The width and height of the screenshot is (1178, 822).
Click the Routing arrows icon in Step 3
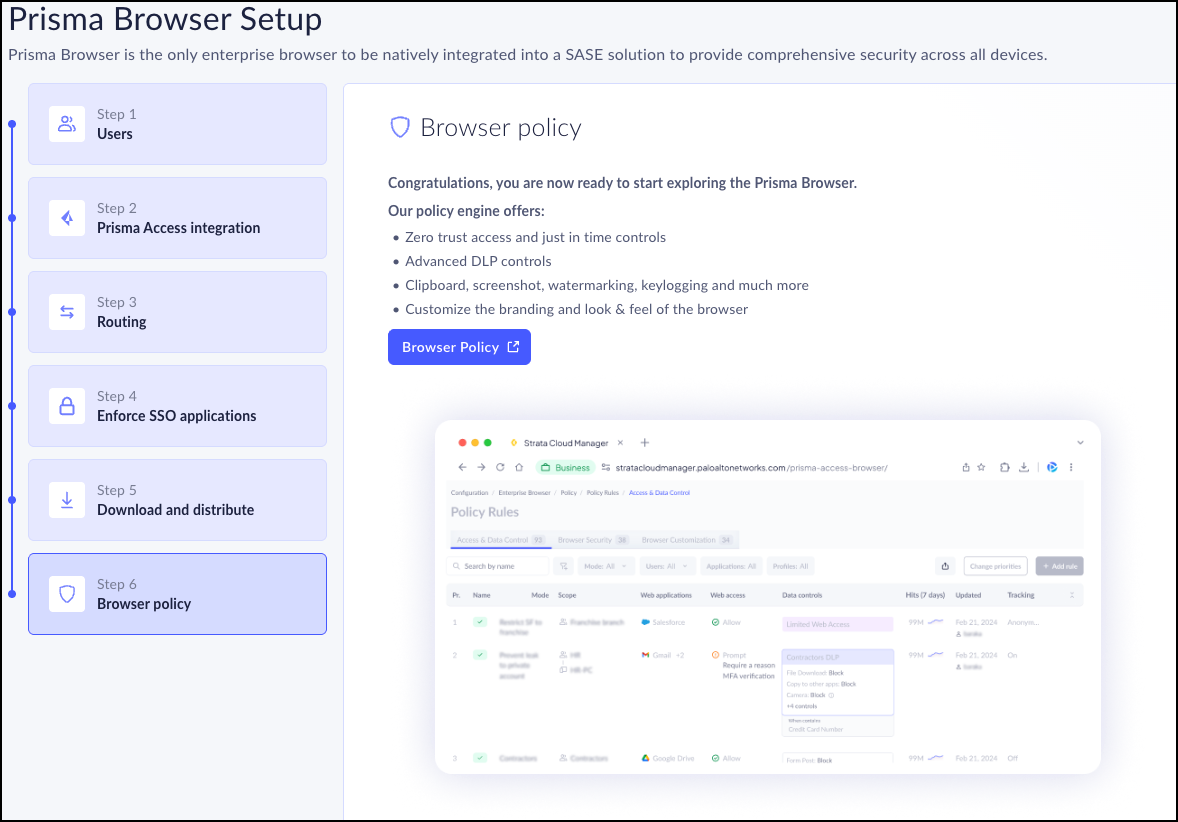(67, 312)
